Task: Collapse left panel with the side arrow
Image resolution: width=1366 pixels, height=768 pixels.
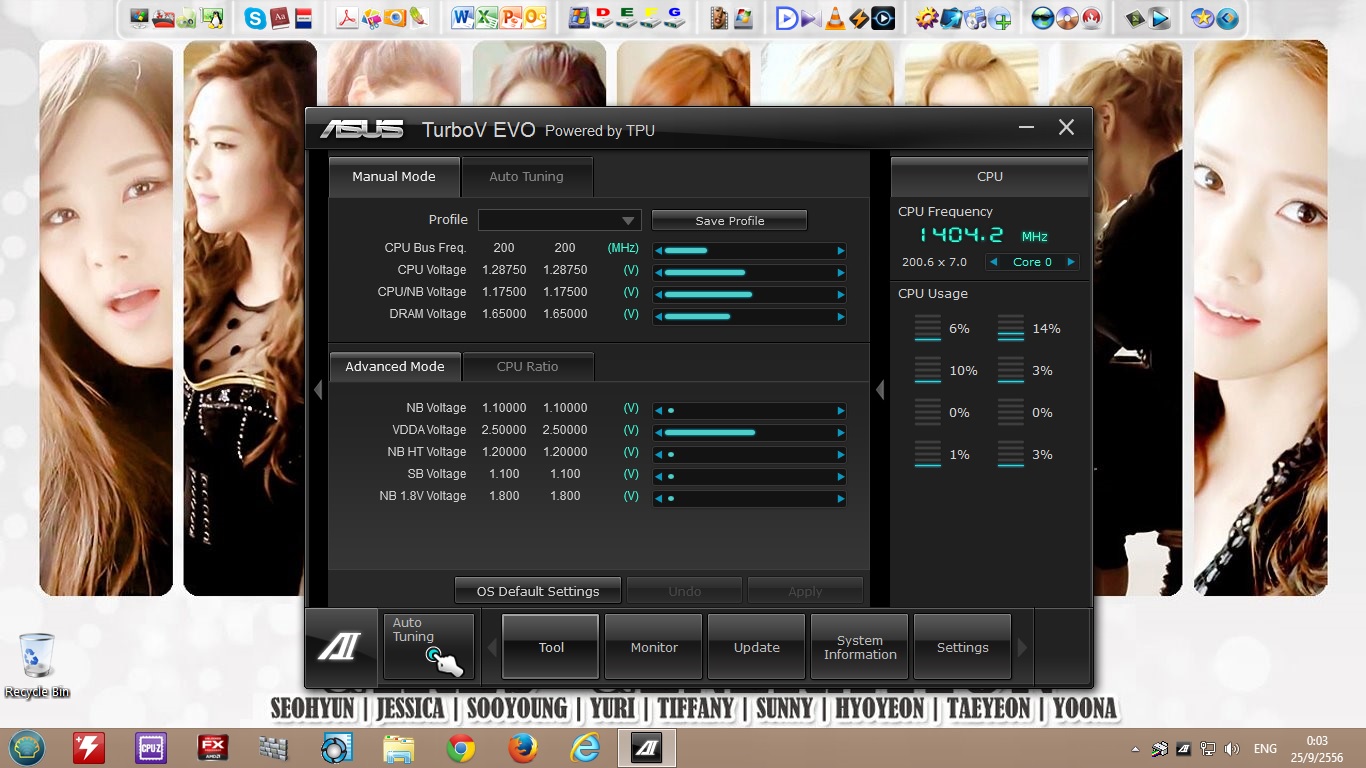Action: click(x=318, y=389)
